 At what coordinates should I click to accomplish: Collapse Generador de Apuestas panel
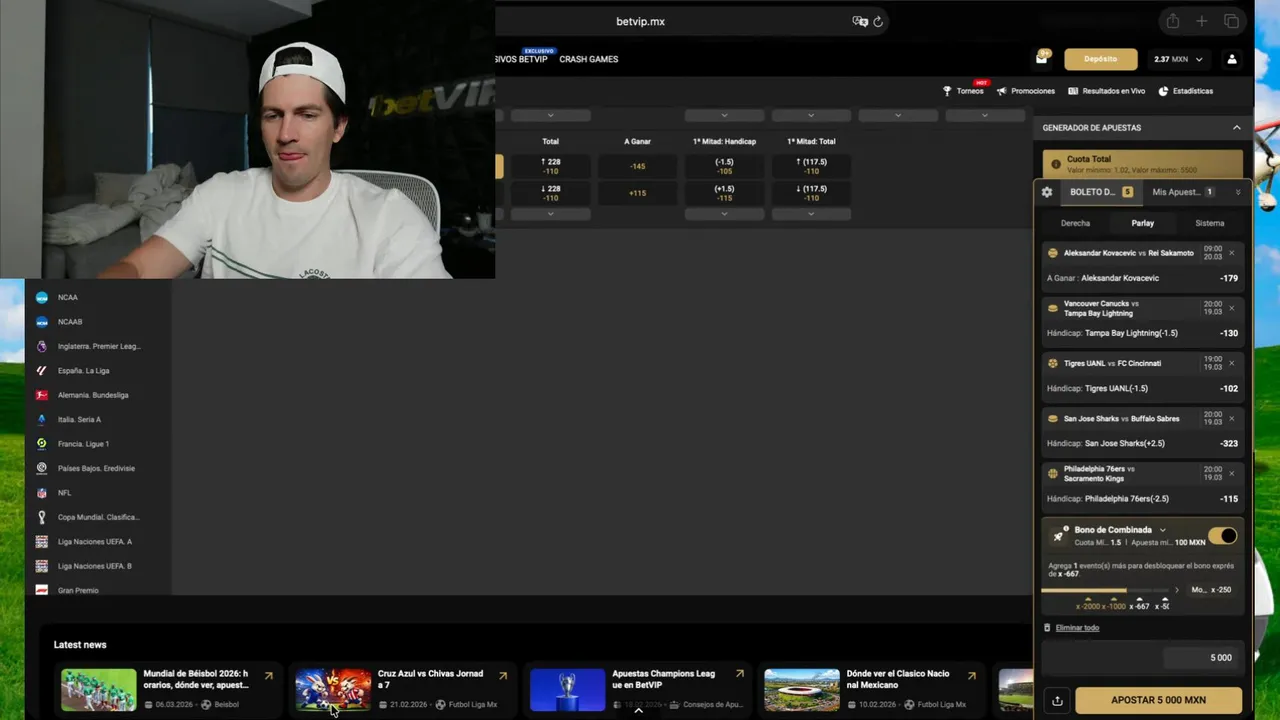click(x=1236, y=128)
